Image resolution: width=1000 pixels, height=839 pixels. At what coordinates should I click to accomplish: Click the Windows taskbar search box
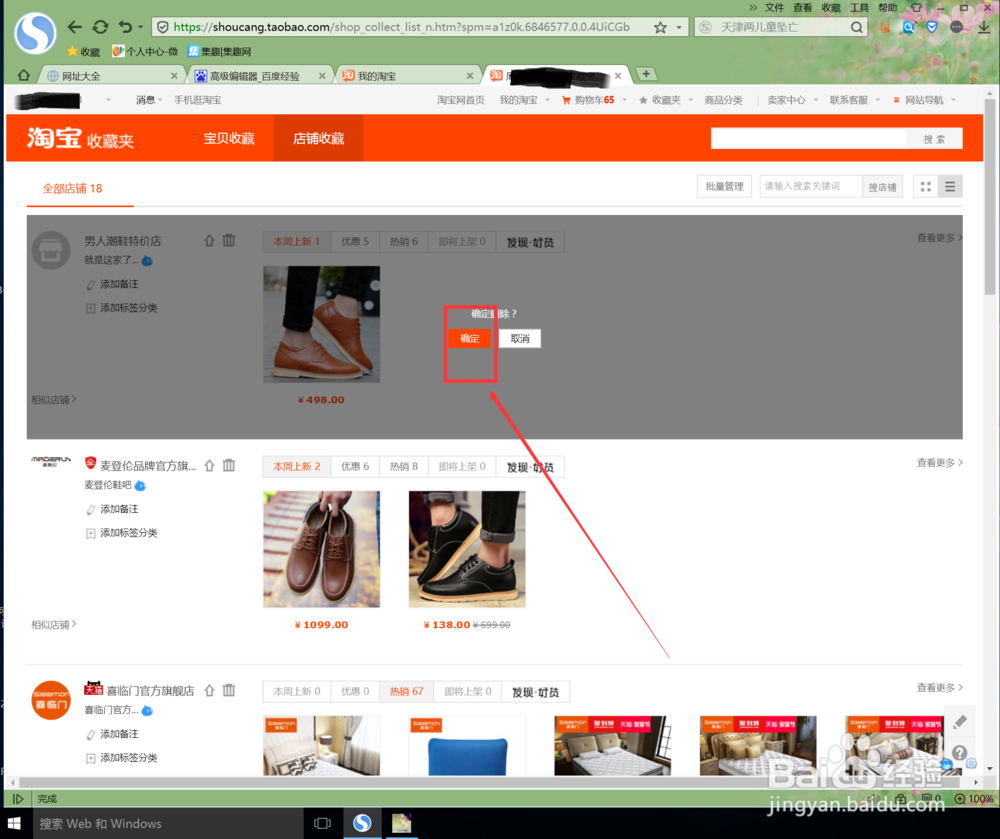point(167,823)
